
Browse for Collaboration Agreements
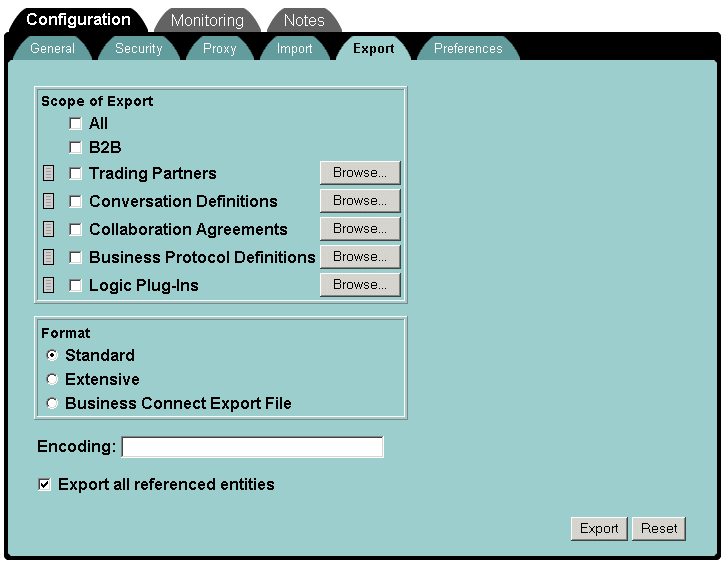pos(360,229)
